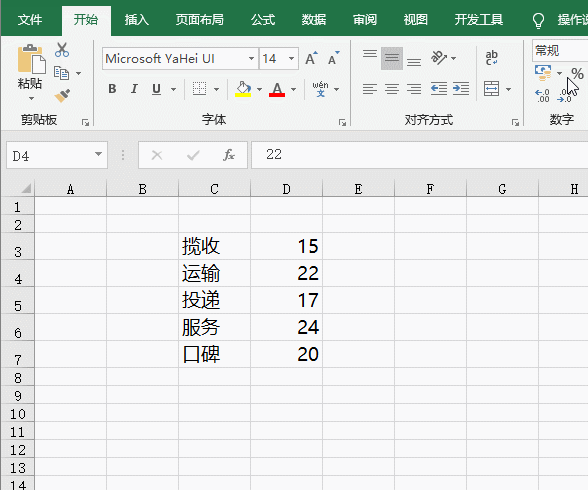
Task: Toggle Italic formatting
Action: (134, 89)
